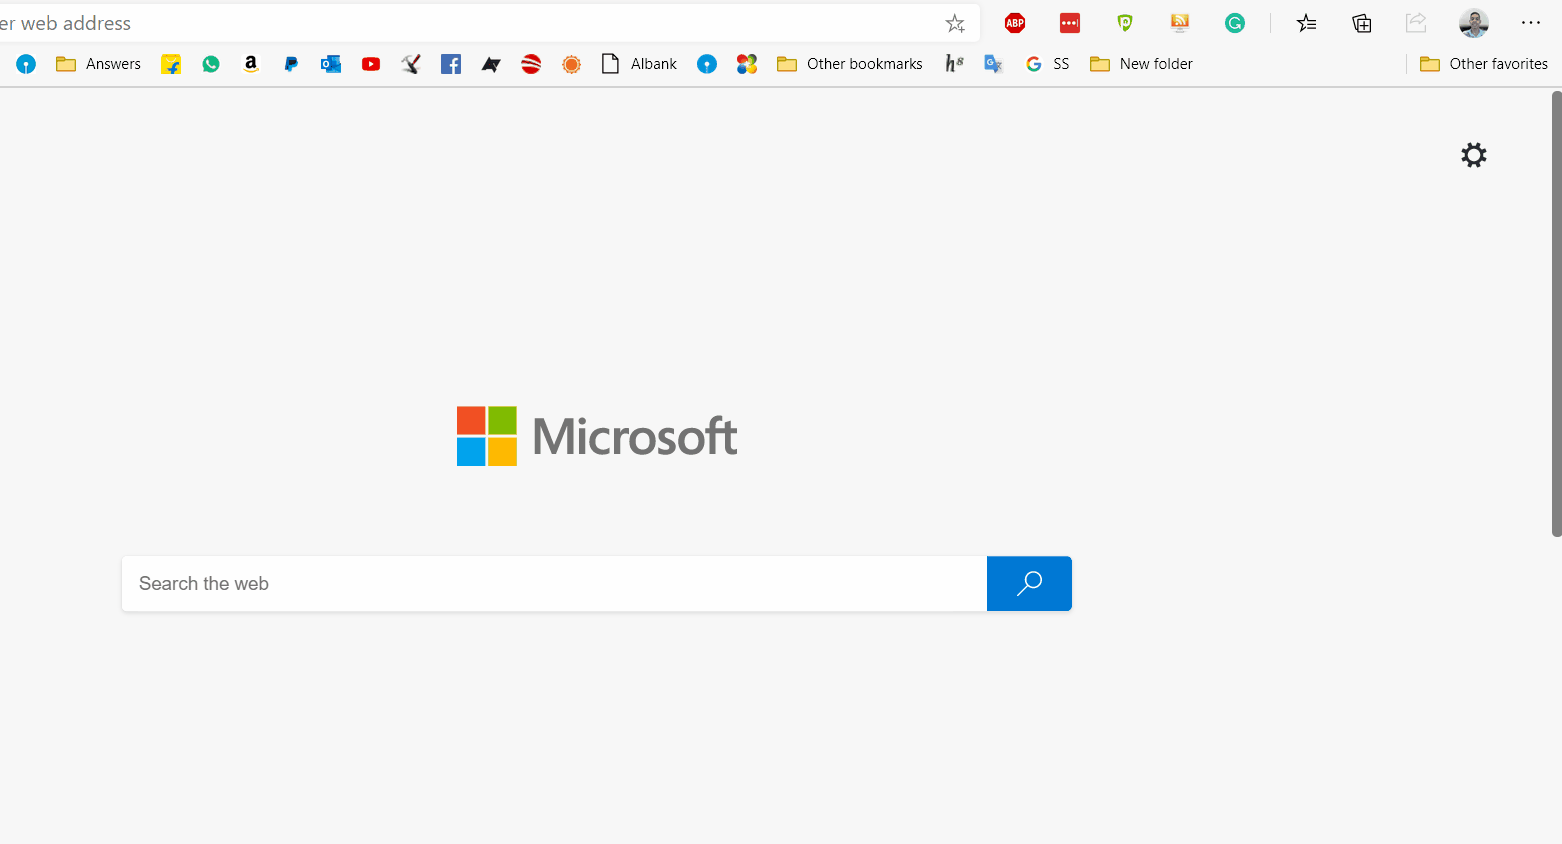Screen dimensions: 1562x844
Task: Open the Grammarly extension
Action: (x=1235, y=23)
